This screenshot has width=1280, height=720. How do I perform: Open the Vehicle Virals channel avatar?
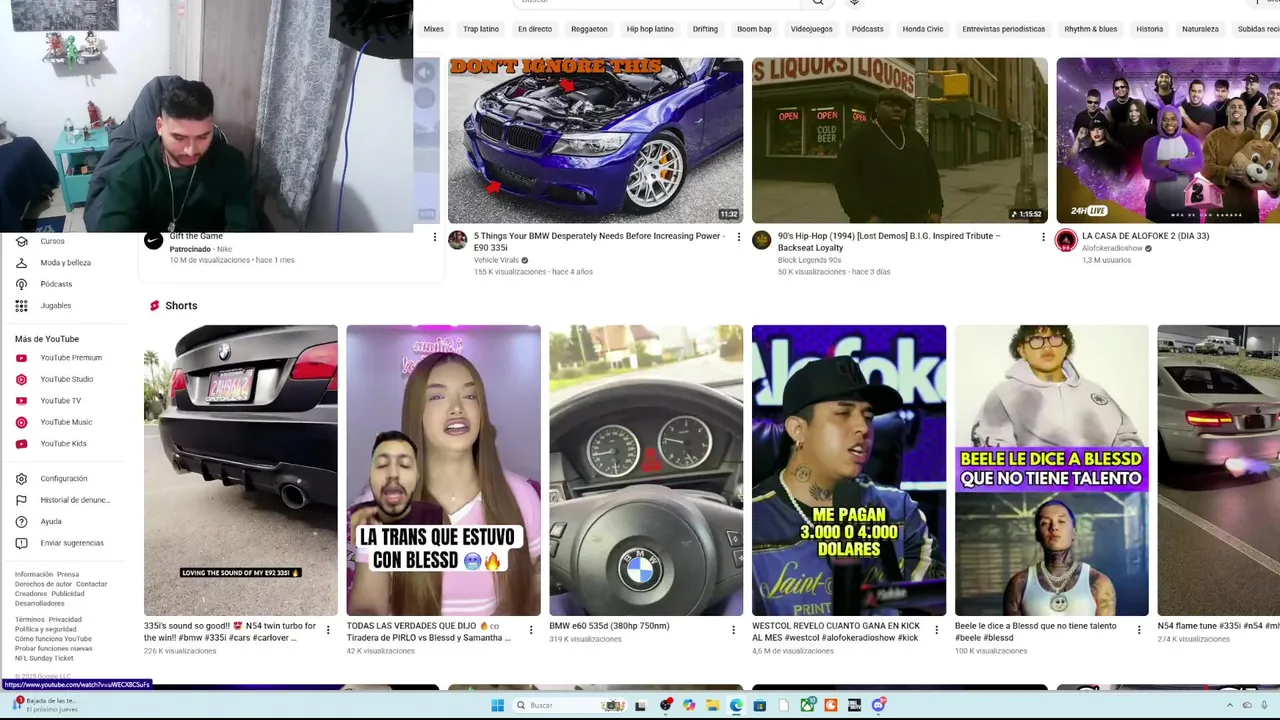pos(457,240)
